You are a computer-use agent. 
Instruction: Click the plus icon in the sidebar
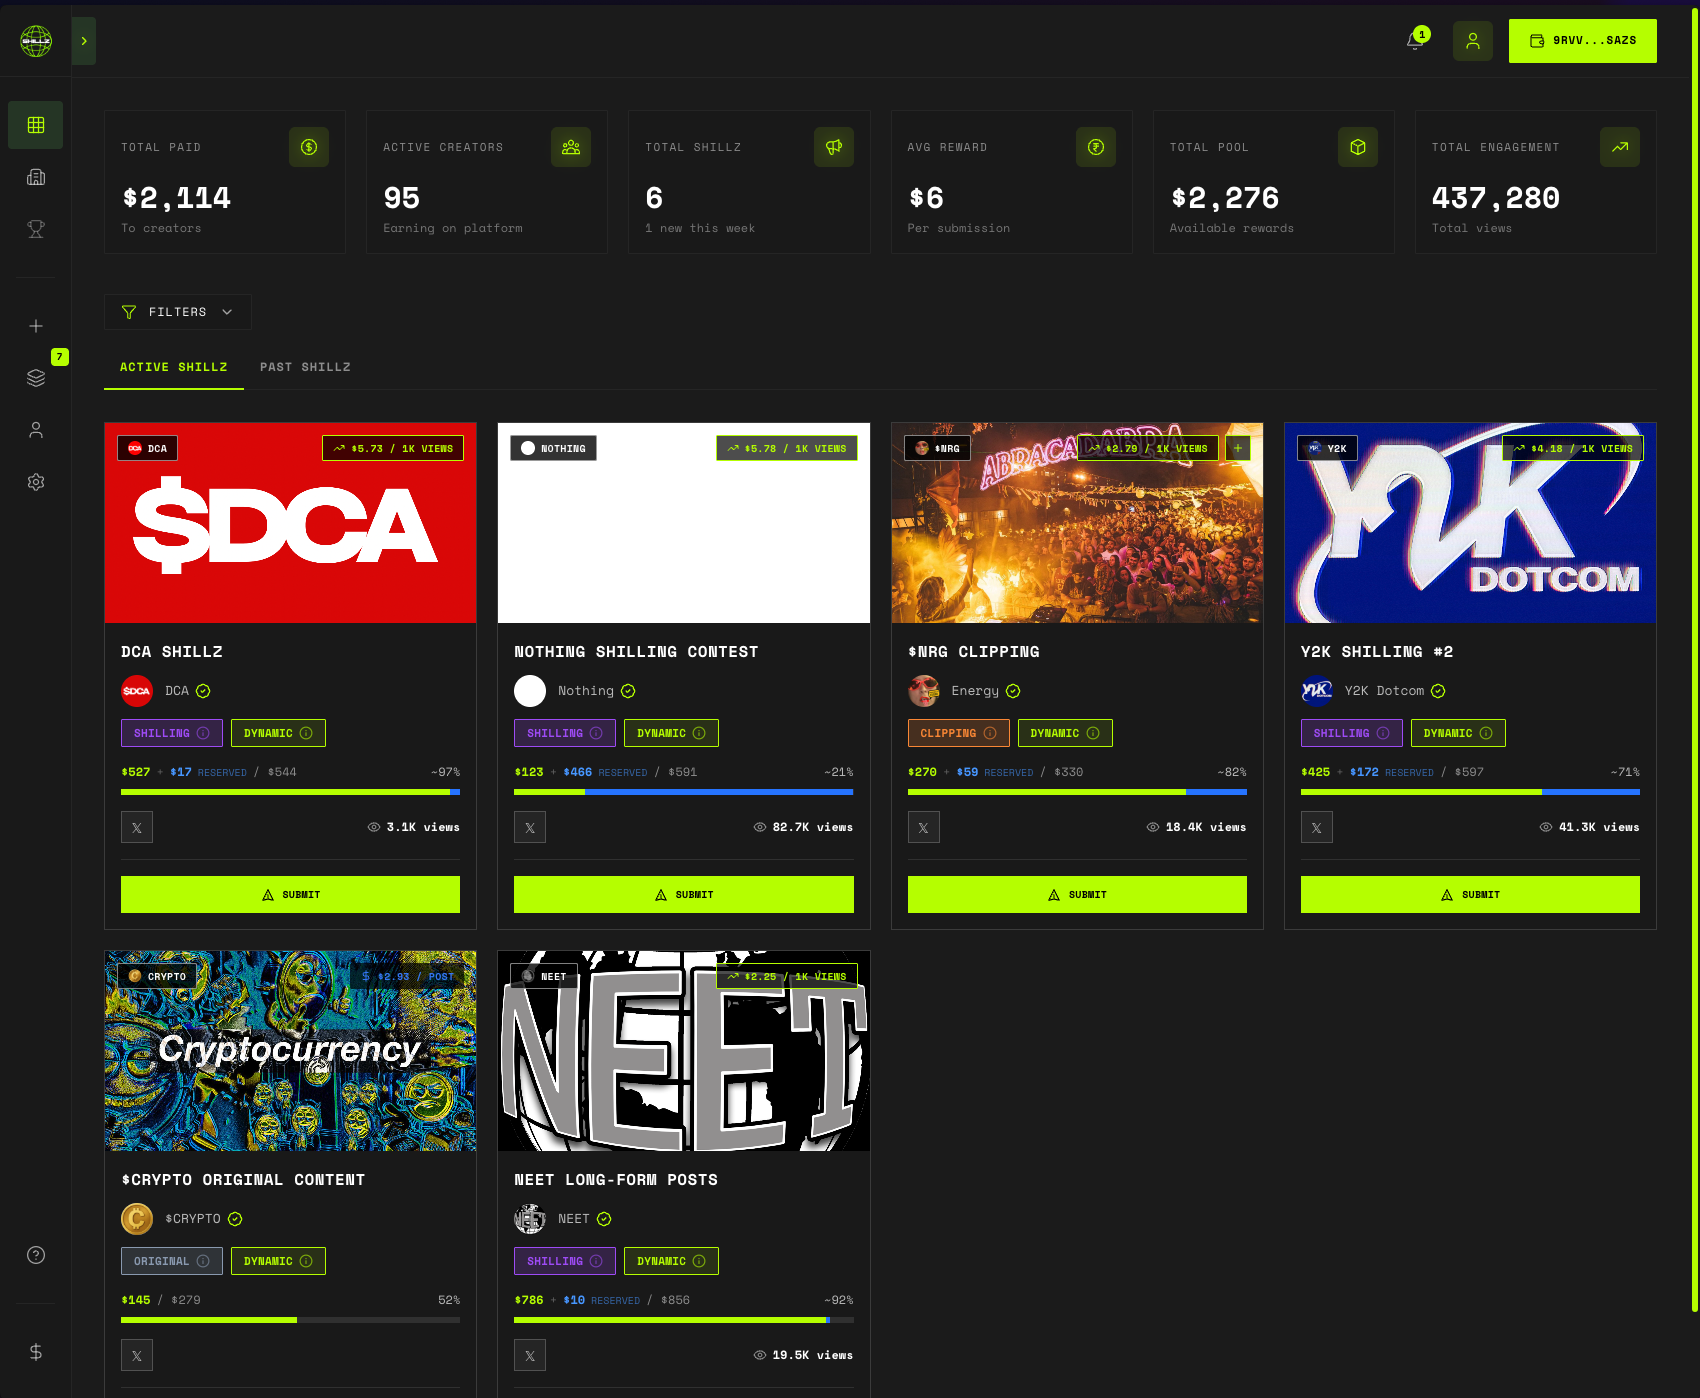point(35,325)
